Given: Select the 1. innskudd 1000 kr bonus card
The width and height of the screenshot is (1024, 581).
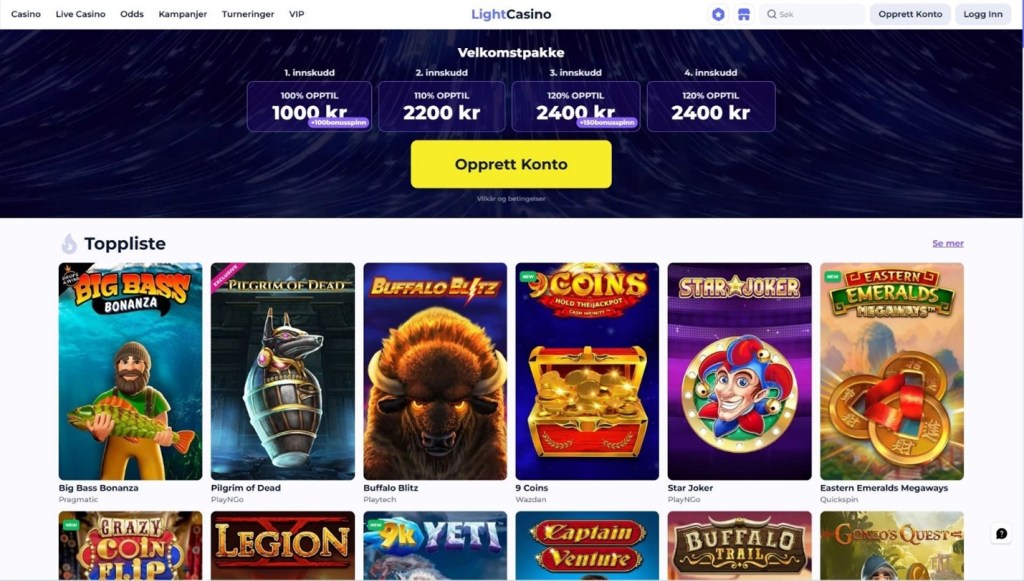Looking at the screenshot, I should (x=310, y=106).
